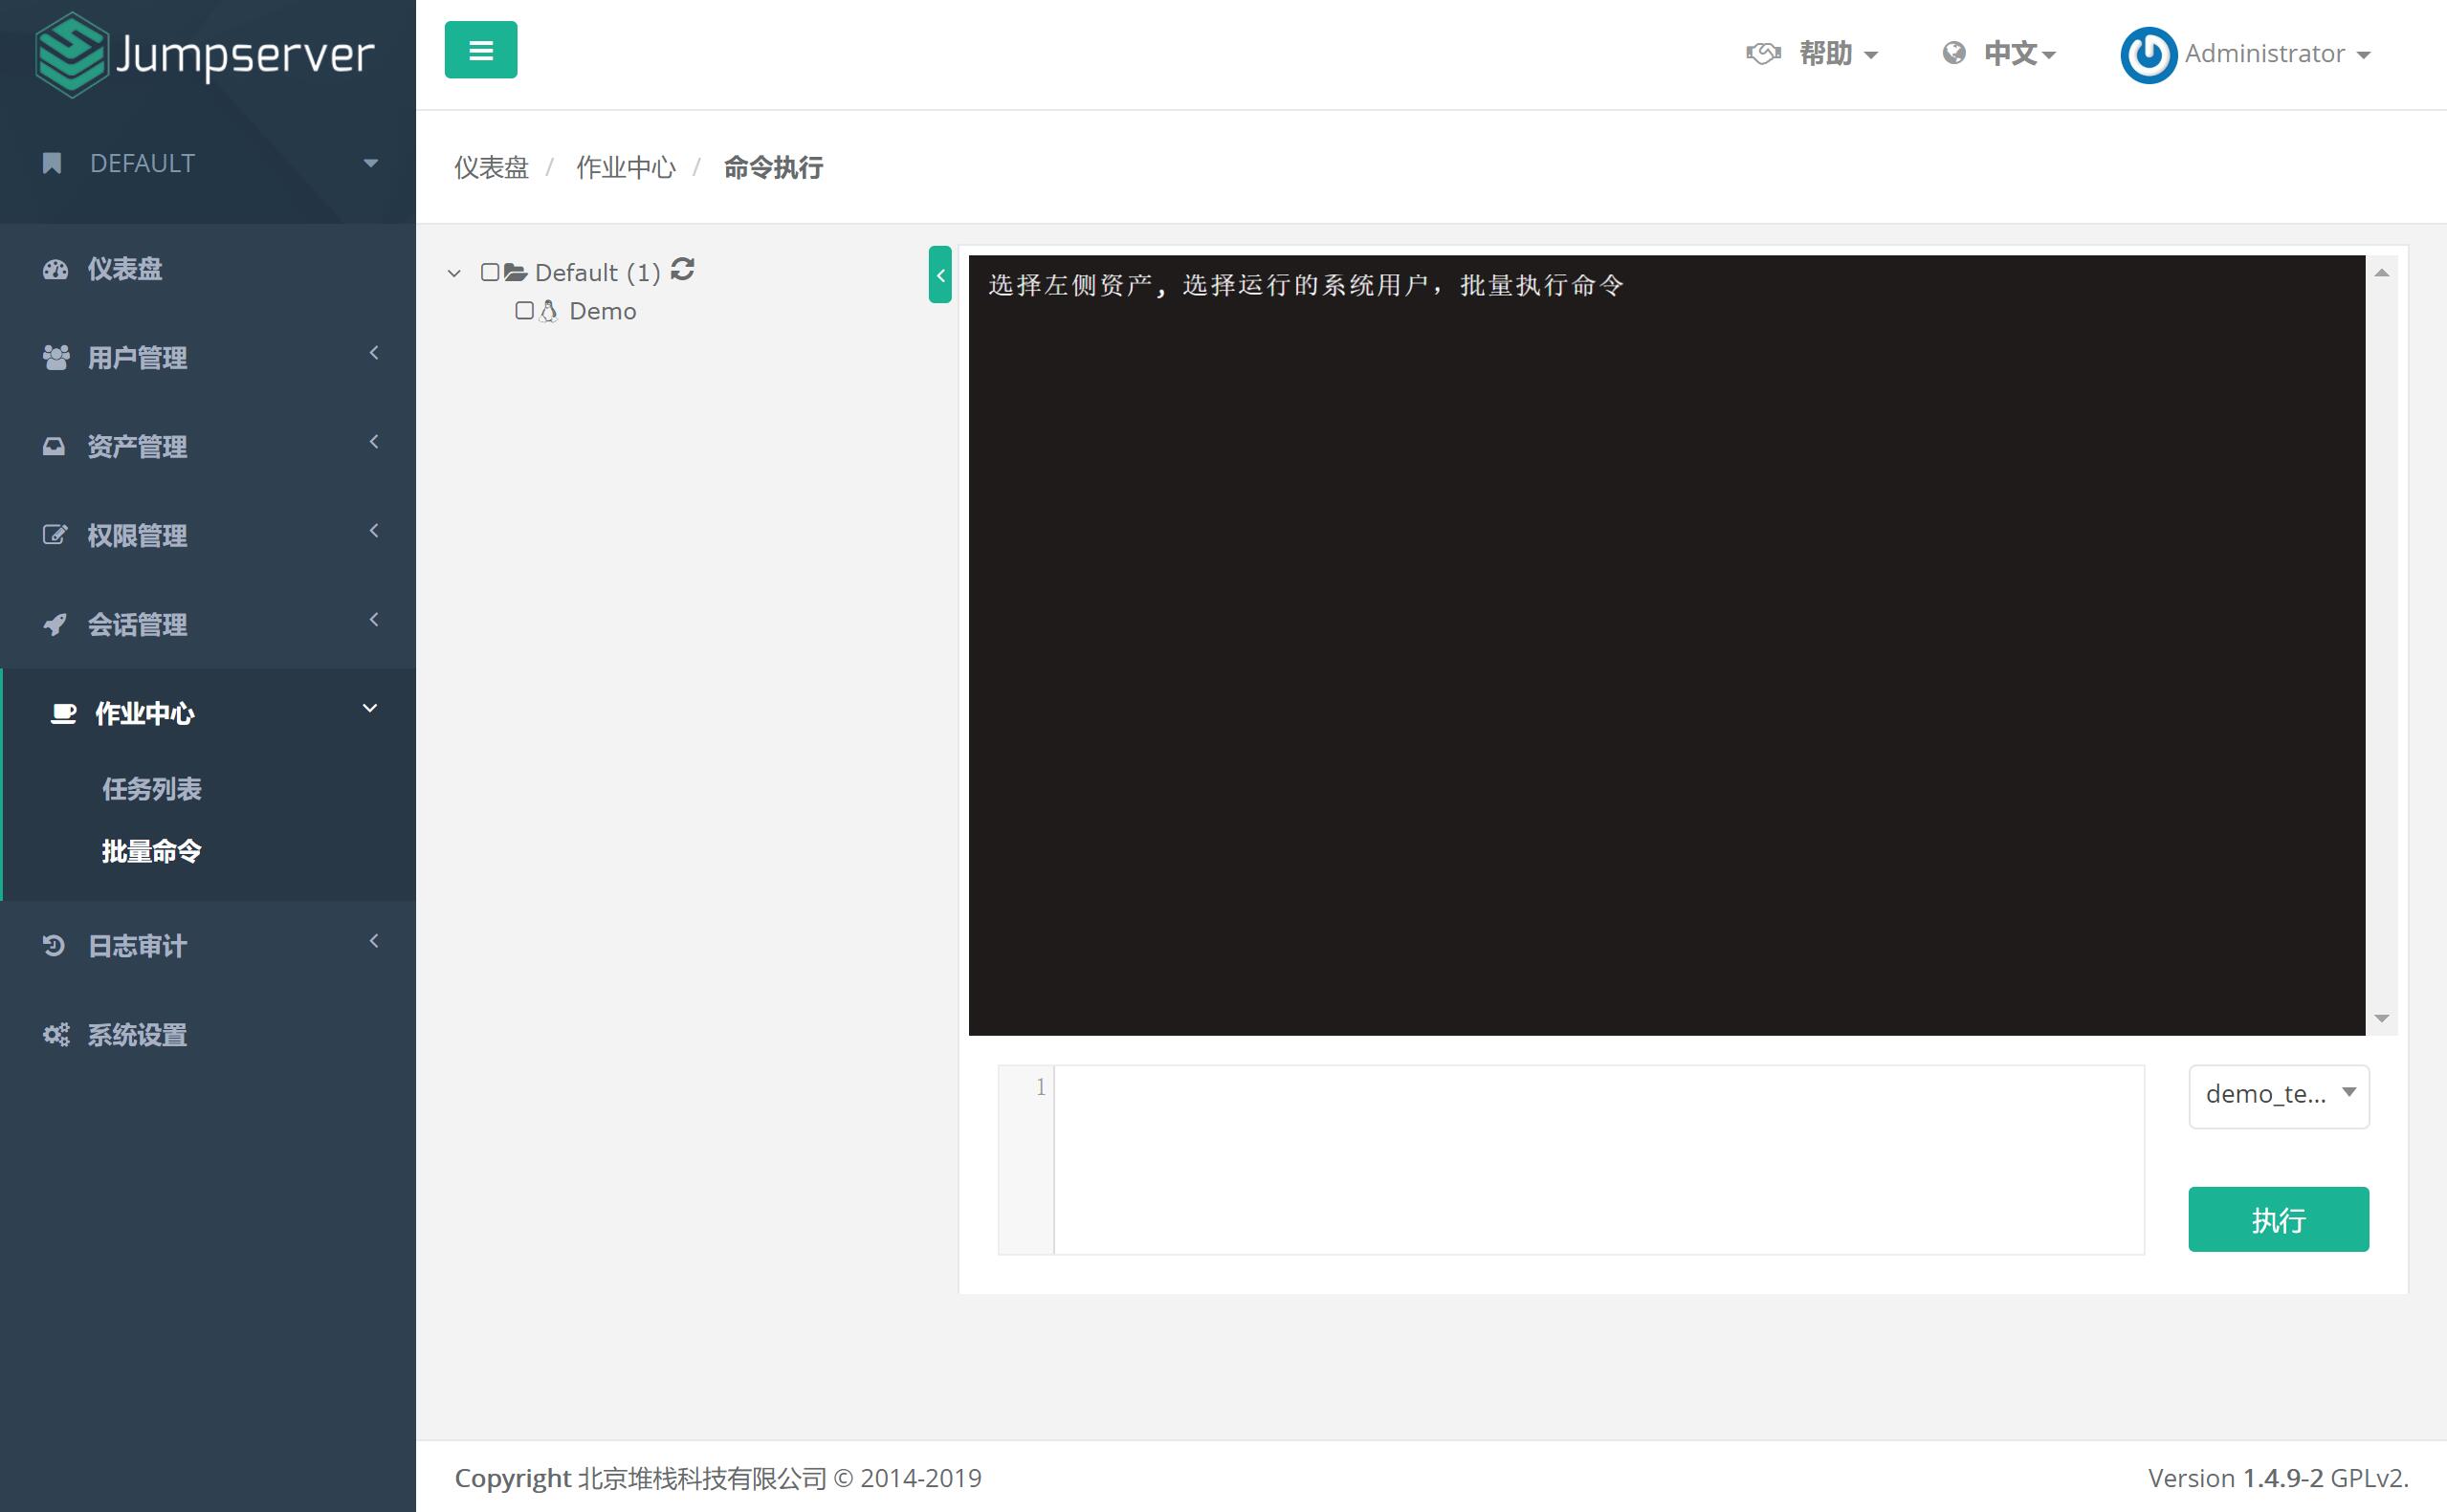Viewport: 2447px width, 1512px height.
Task: Click terminal scrollbar up arrow
Action: coord(2381,272)
